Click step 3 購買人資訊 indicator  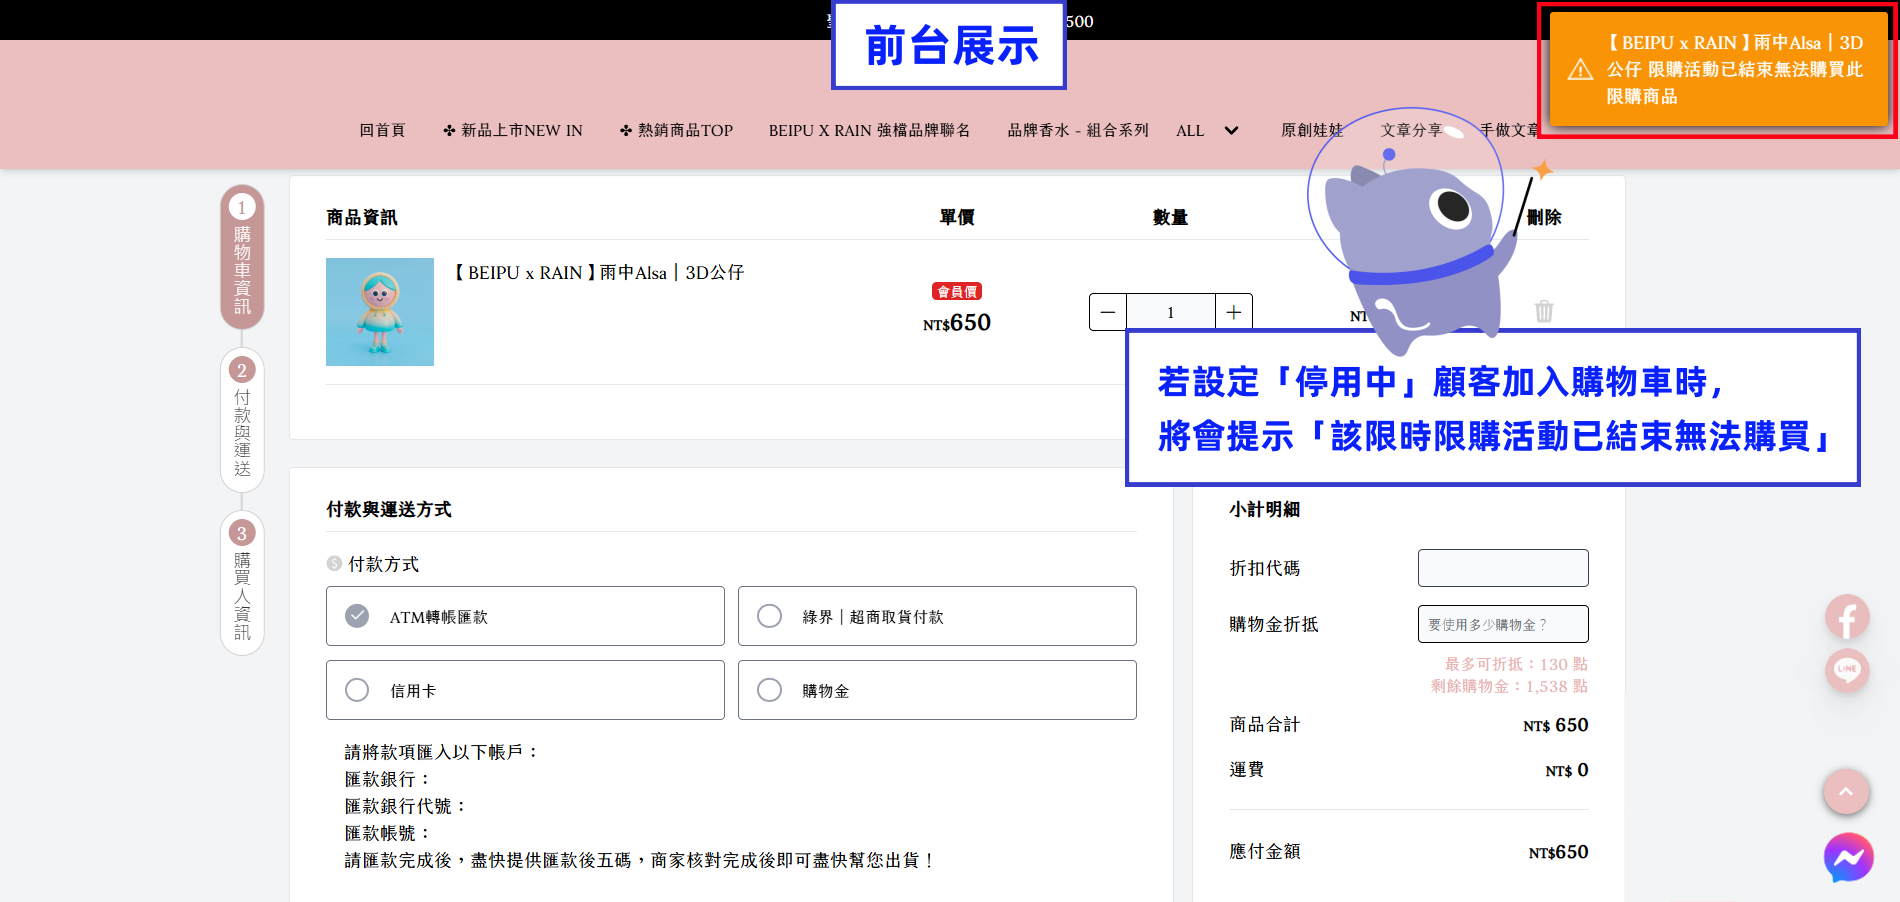point(242,584)
